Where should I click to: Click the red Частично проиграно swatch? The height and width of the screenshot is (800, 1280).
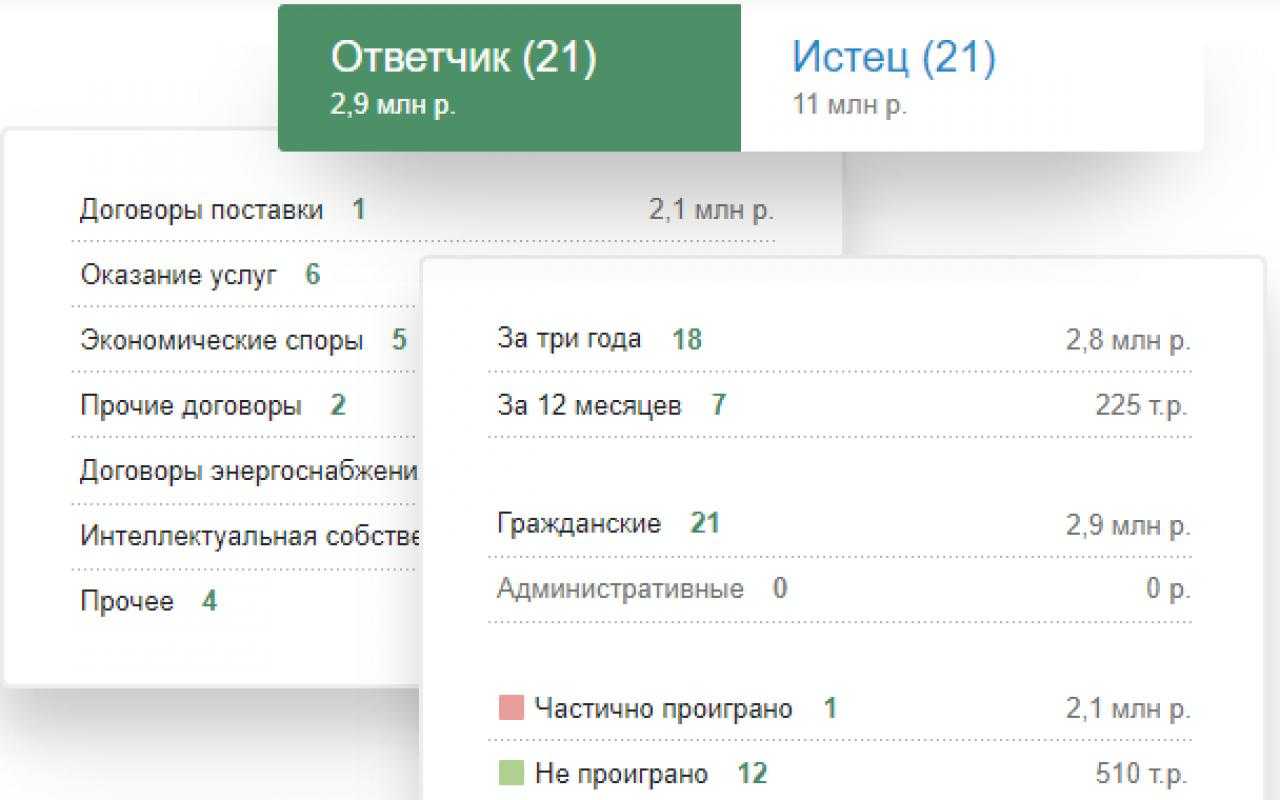511,709
